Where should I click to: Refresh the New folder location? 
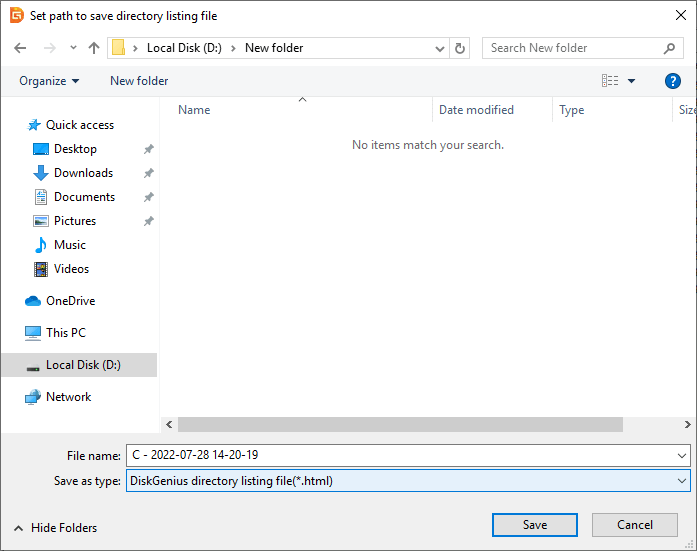(x=460, y=48)
